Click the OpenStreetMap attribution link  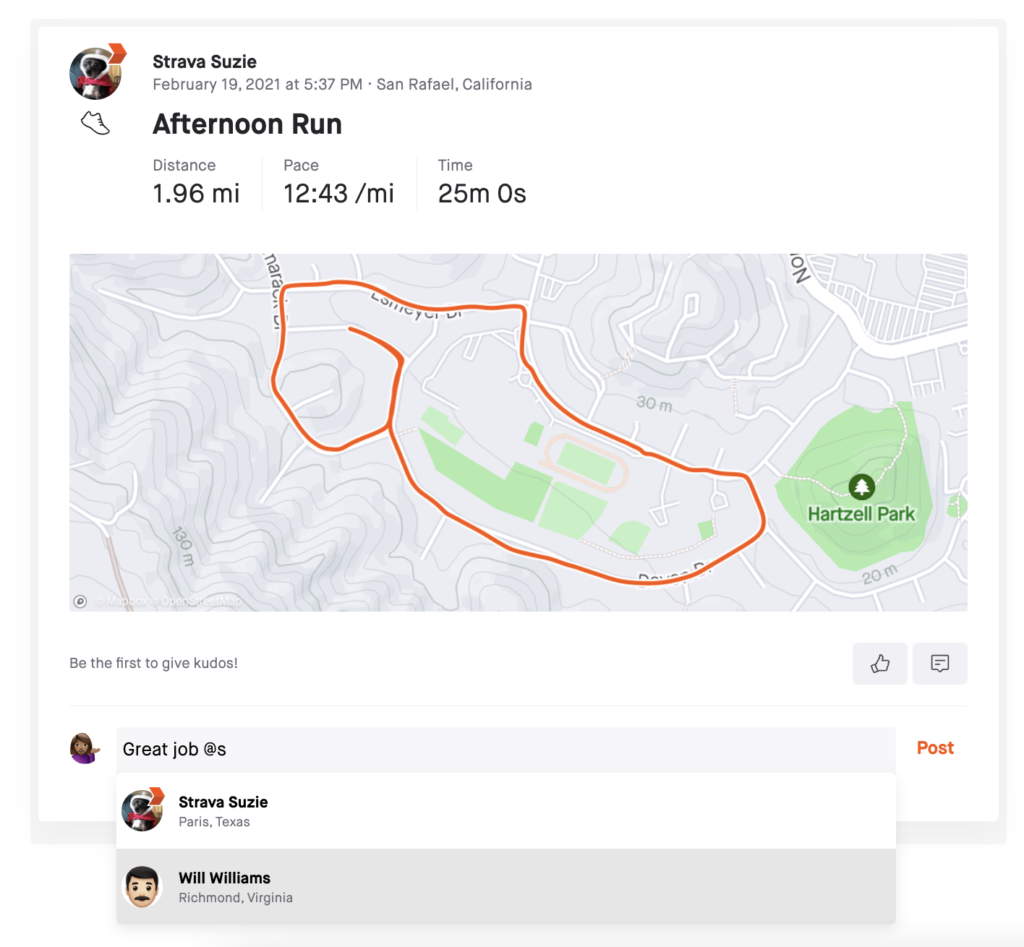pyautogui.click(x=200, y=601)
